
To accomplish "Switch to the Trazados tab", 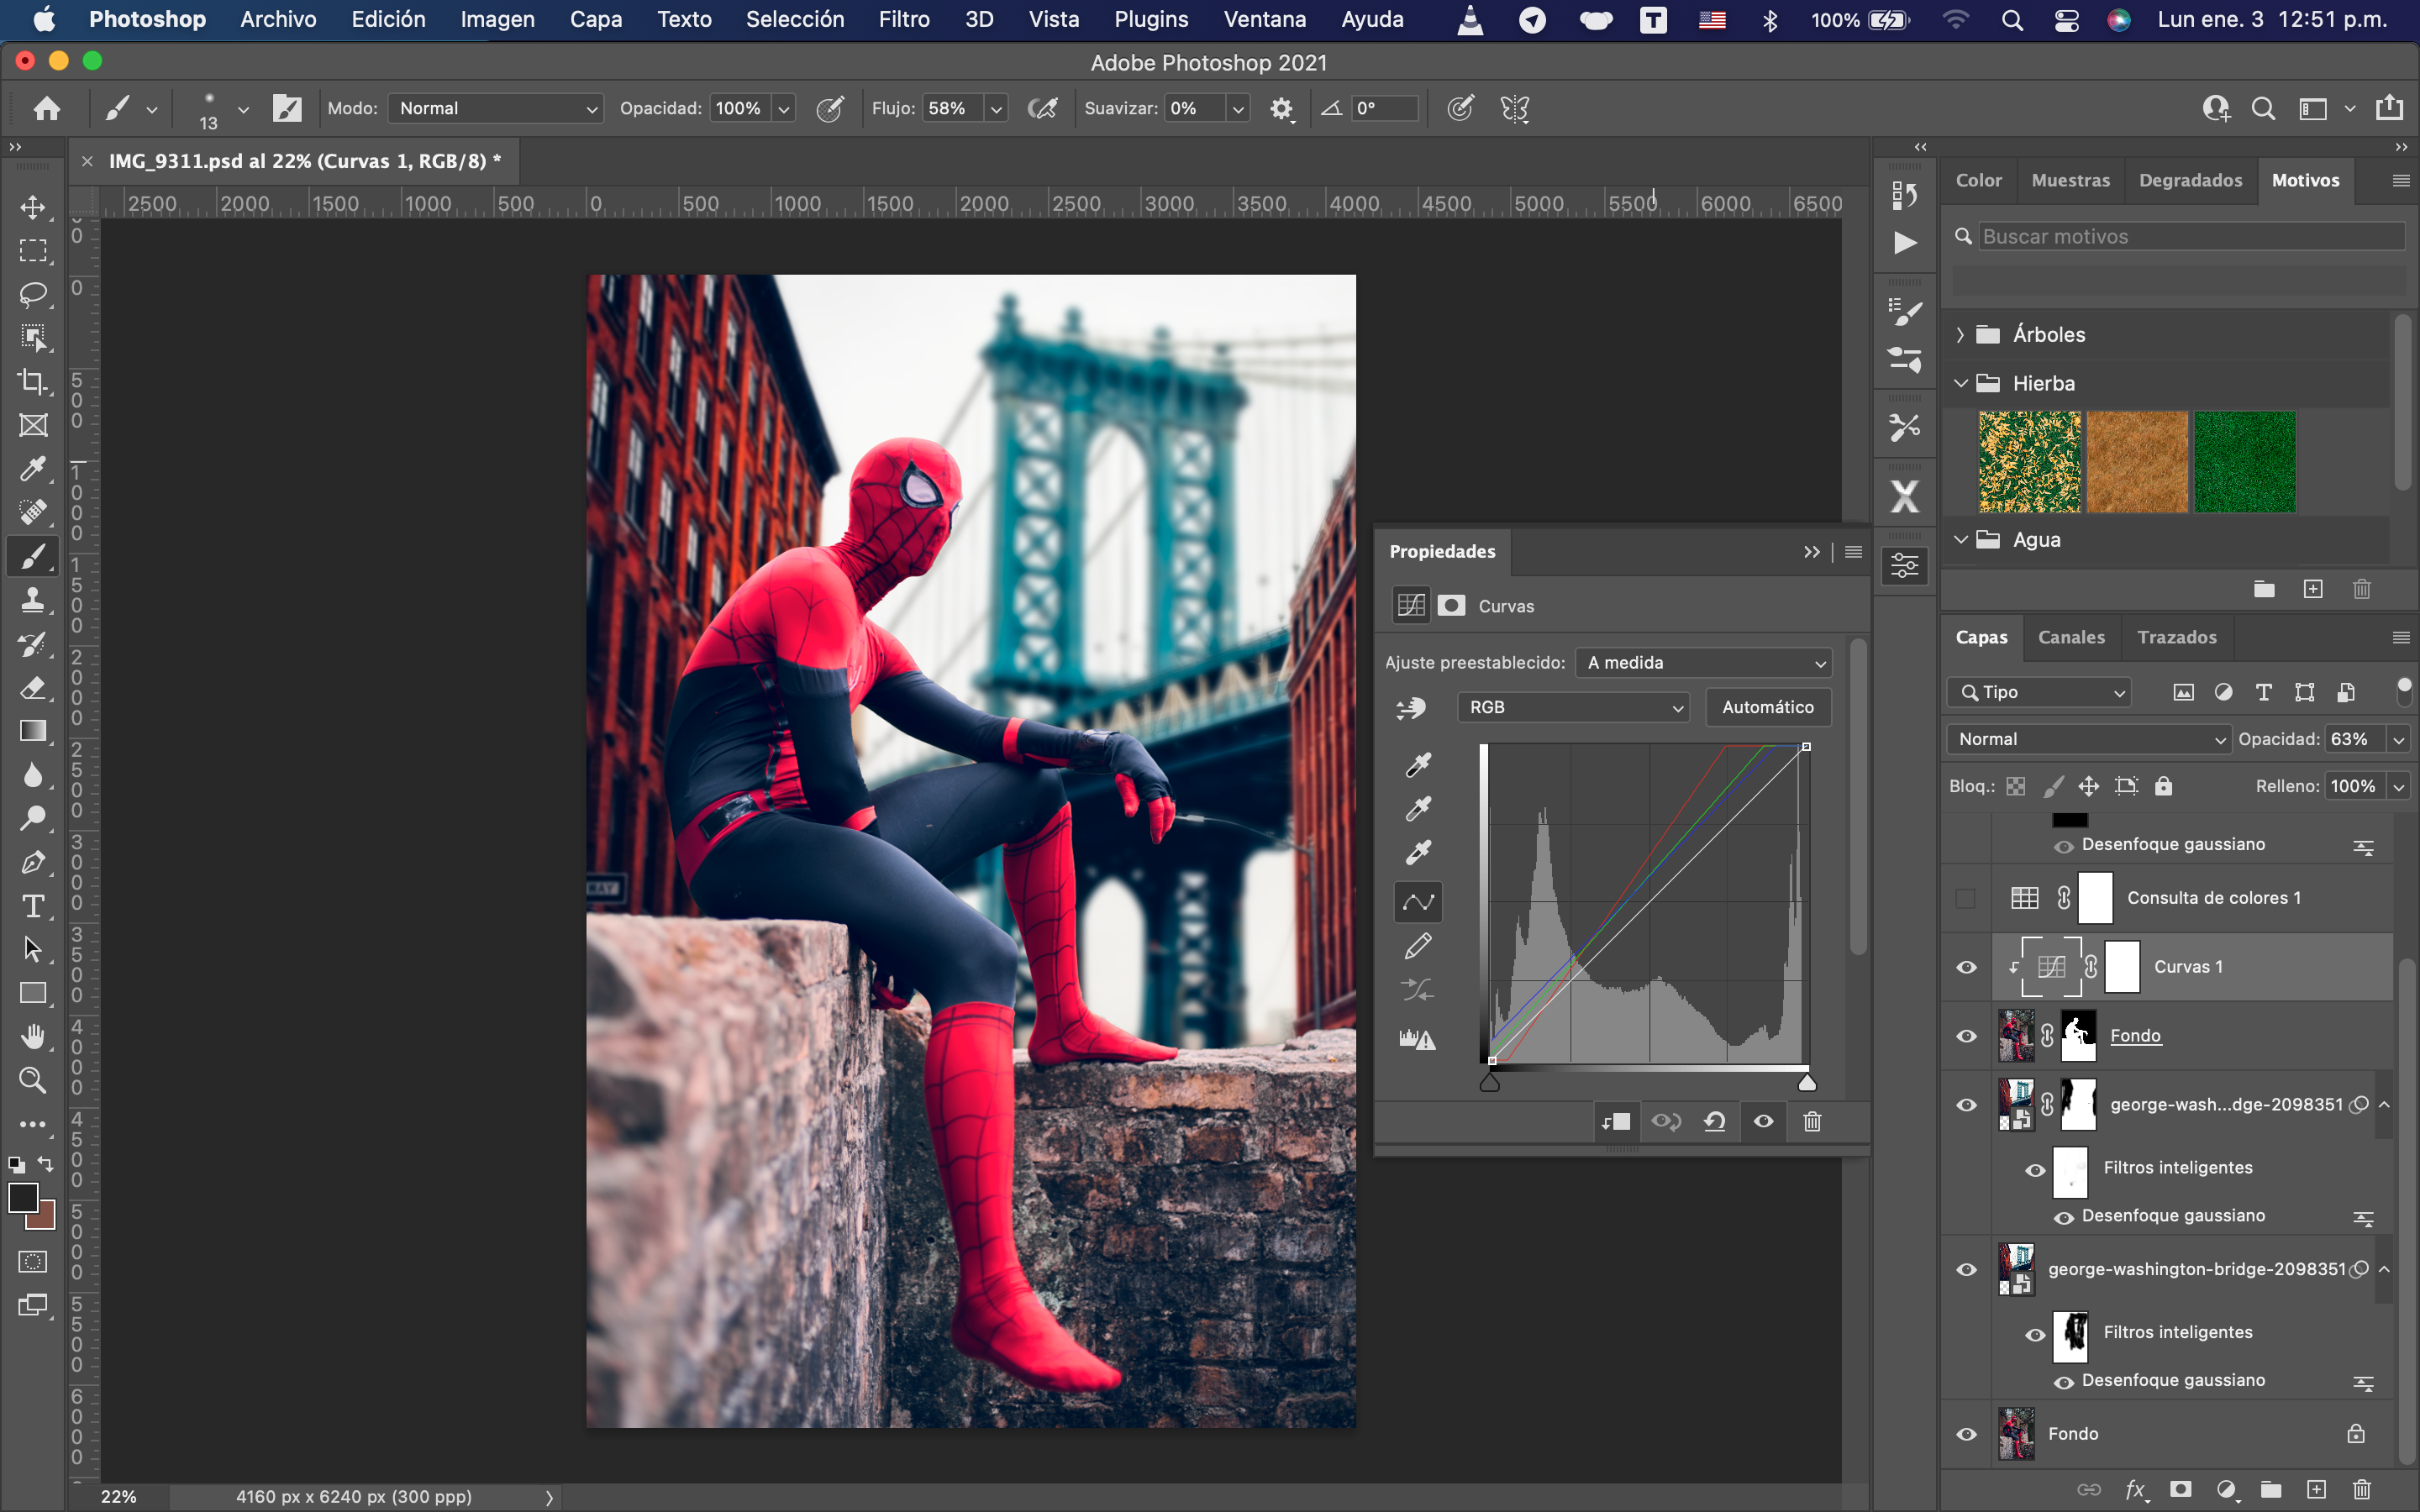I will point(2177,637).
